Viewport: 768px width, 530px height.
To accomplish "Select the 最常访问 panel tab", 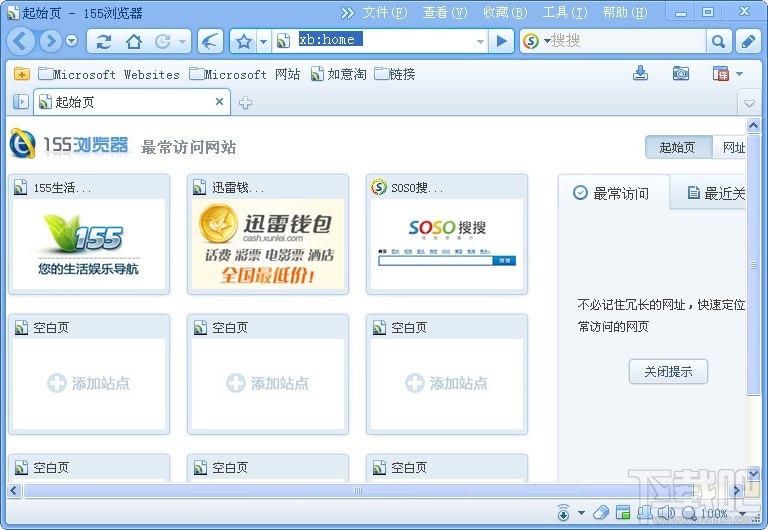I will [613, 193].
